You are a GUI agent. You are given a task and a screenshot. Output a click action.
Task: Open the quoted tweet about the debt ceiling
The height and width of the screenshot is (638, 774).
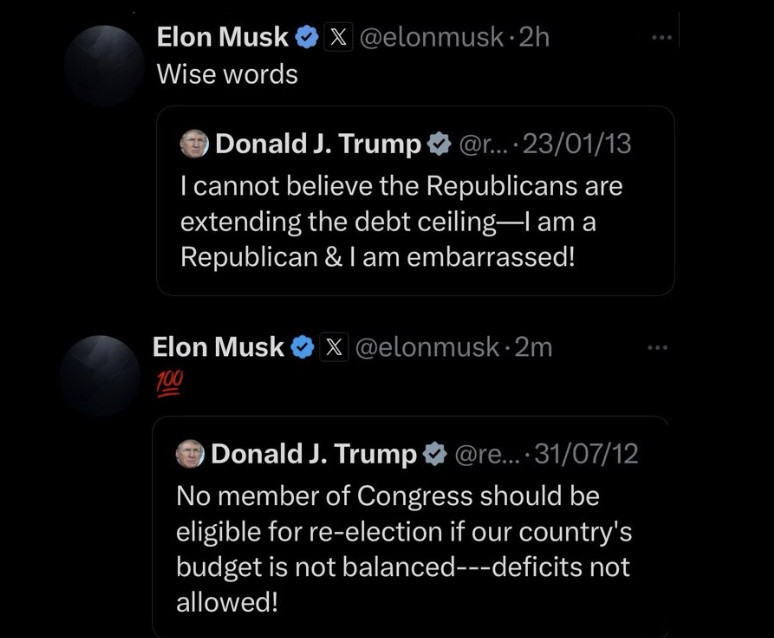pos(416,200)
